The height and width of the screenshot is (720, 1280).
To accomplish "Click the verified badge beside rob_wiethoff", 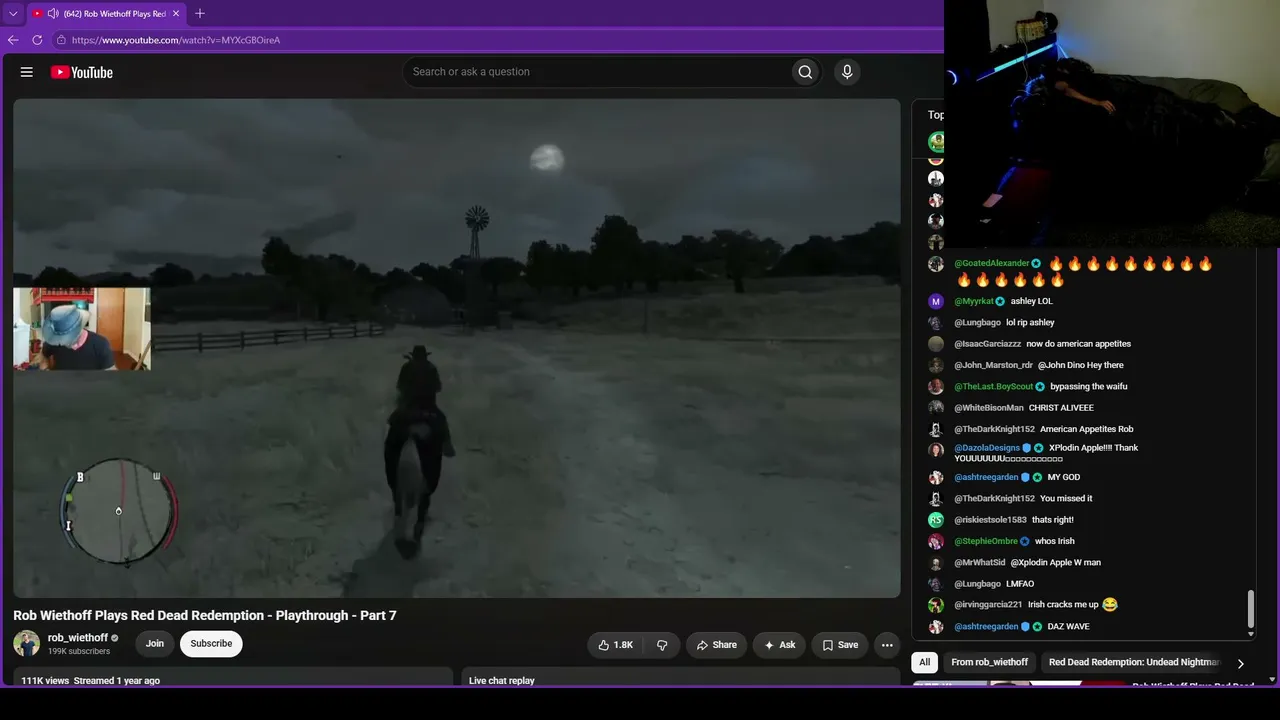I will pyautogui.click(x=115, y=638).
